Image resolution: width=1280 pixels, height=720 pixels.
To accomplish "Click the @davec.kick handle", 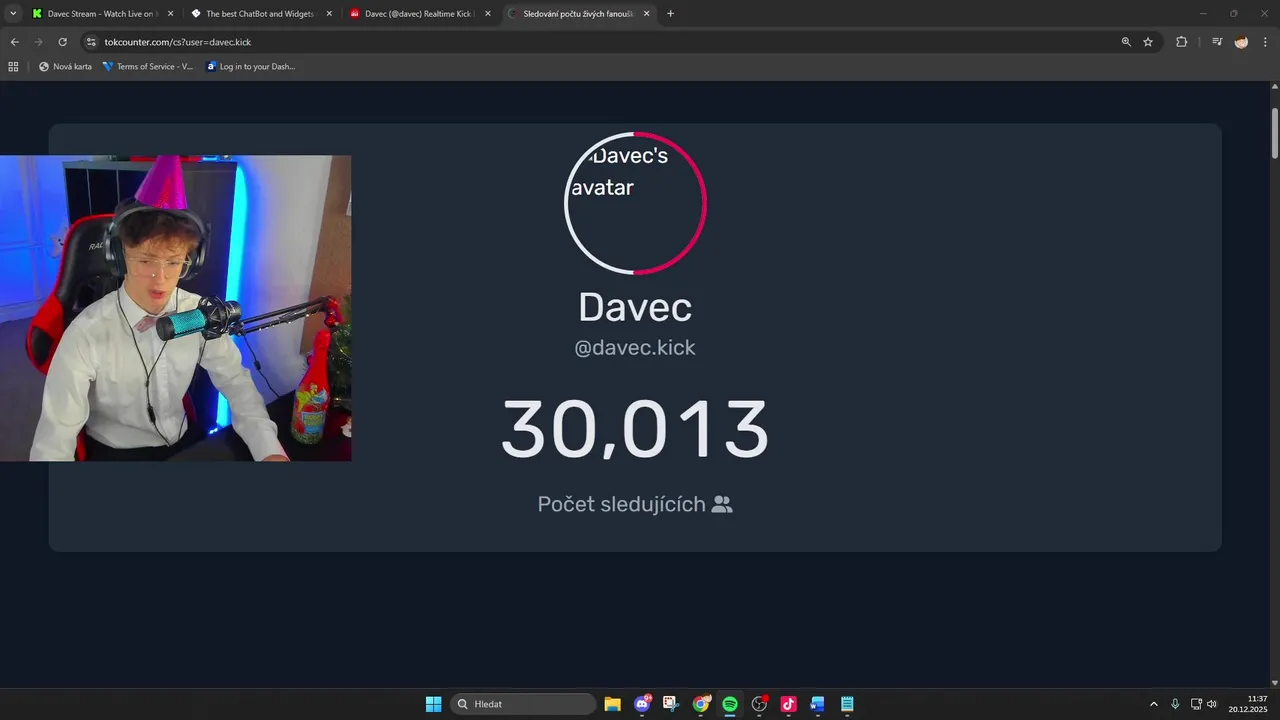I will tap(635, 348).
